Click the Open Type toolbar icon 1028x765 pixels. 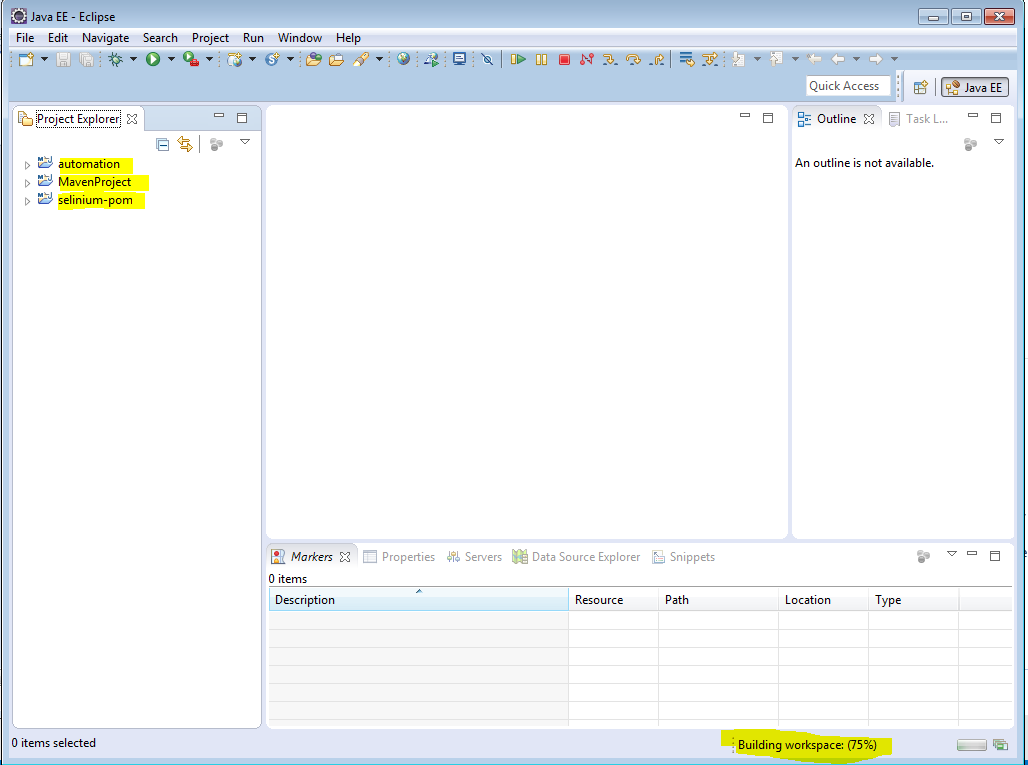(x=313, y=60)
